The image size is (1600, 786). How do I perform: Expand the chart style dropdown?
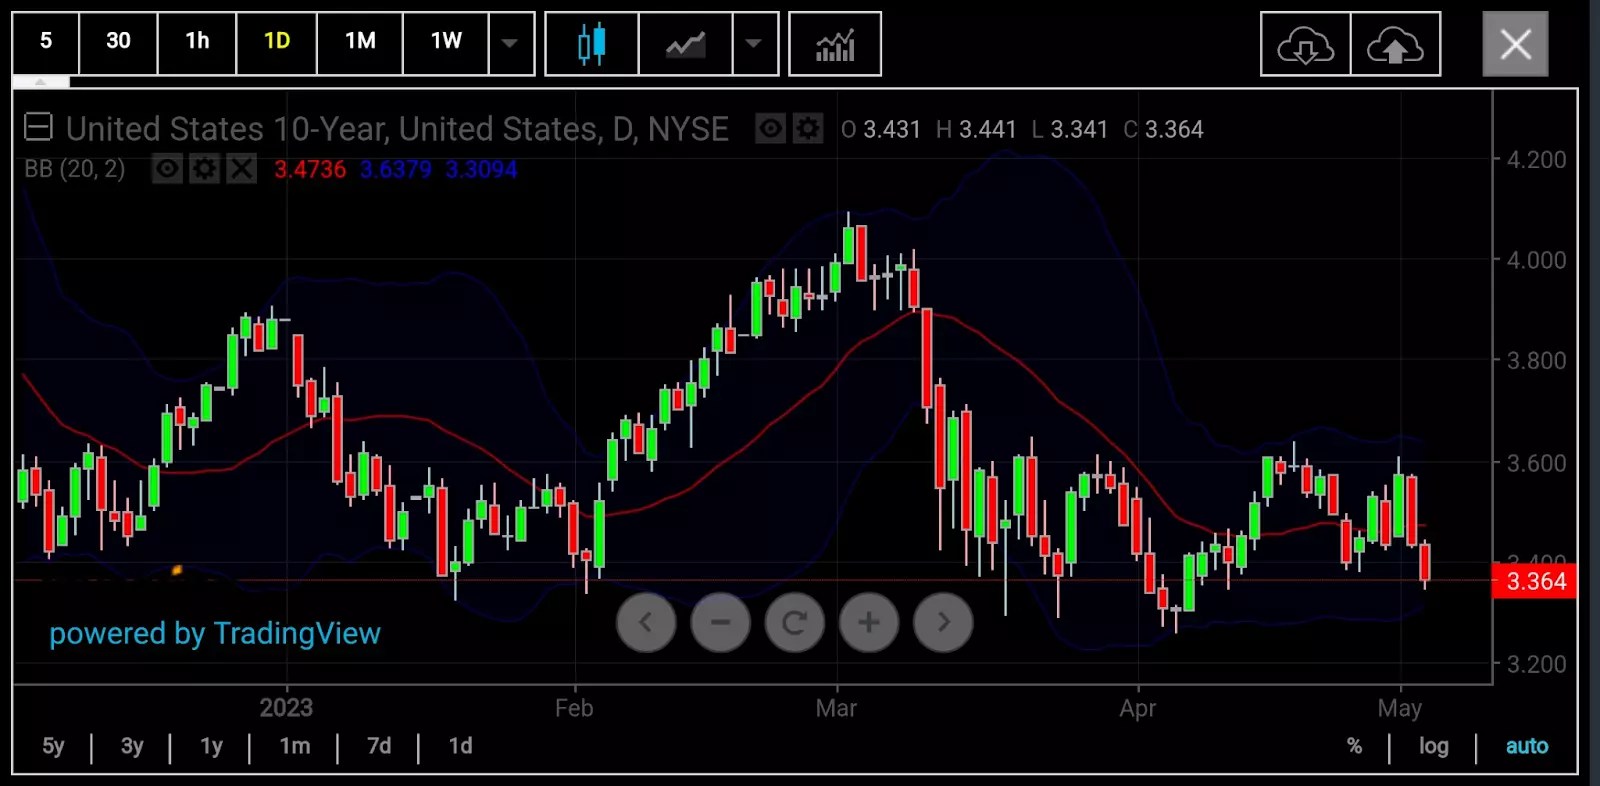(755, 44)
